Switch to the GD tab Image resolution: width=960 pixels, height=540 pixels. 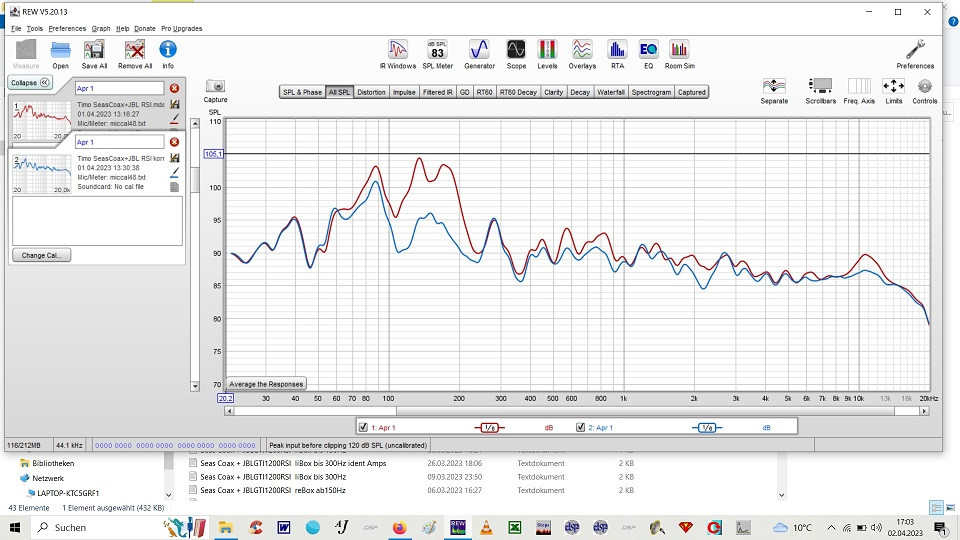pos(465,92)
